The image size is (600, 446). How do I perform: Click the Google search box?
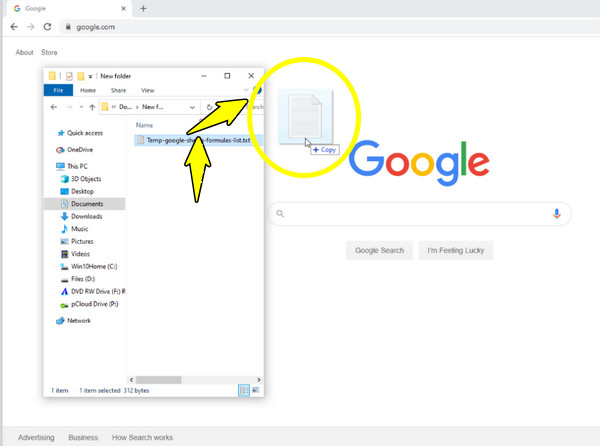419,213
